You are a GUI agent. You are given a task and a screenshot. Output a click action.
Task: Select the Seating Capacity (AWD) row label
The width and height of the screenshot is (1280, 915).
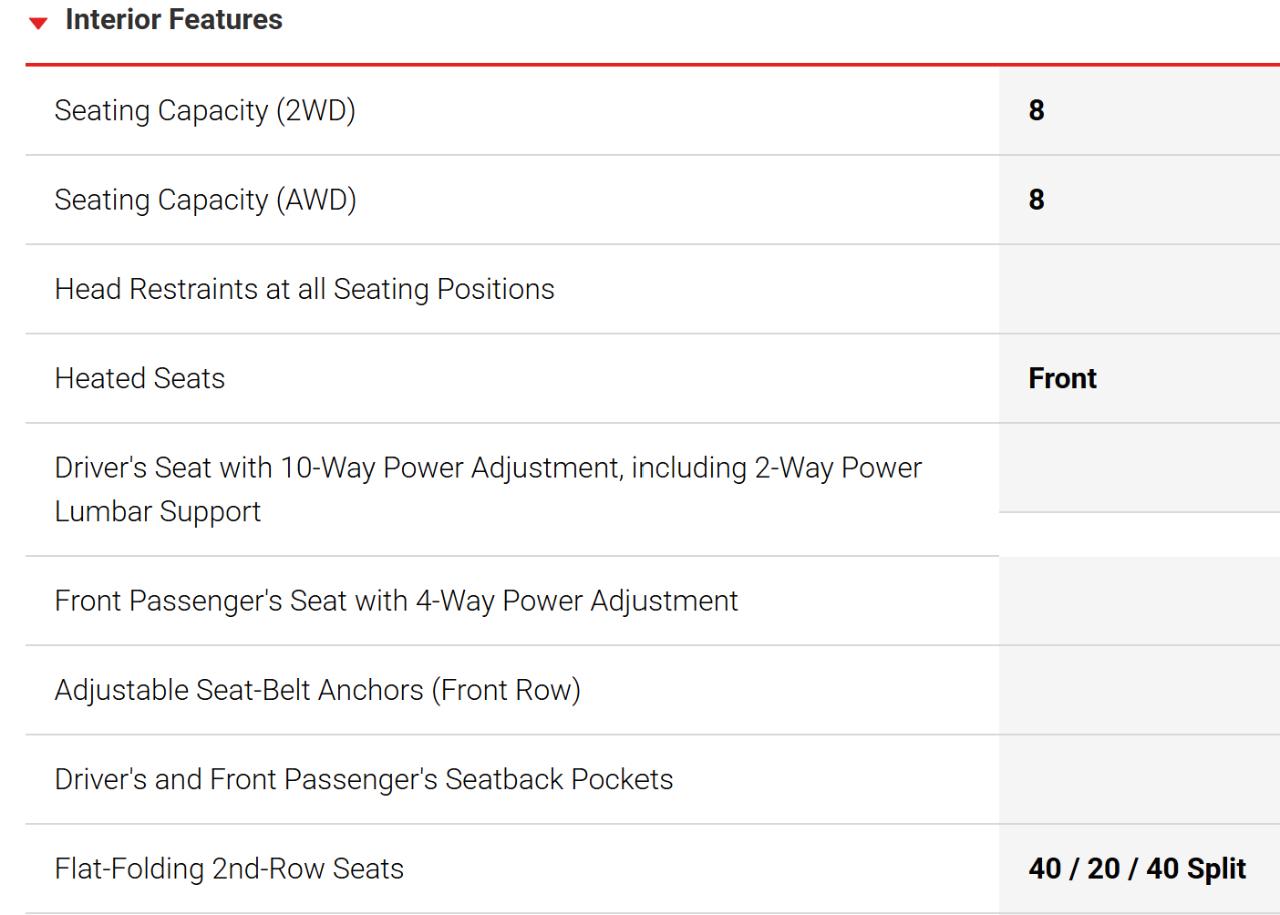pos(205,200)
